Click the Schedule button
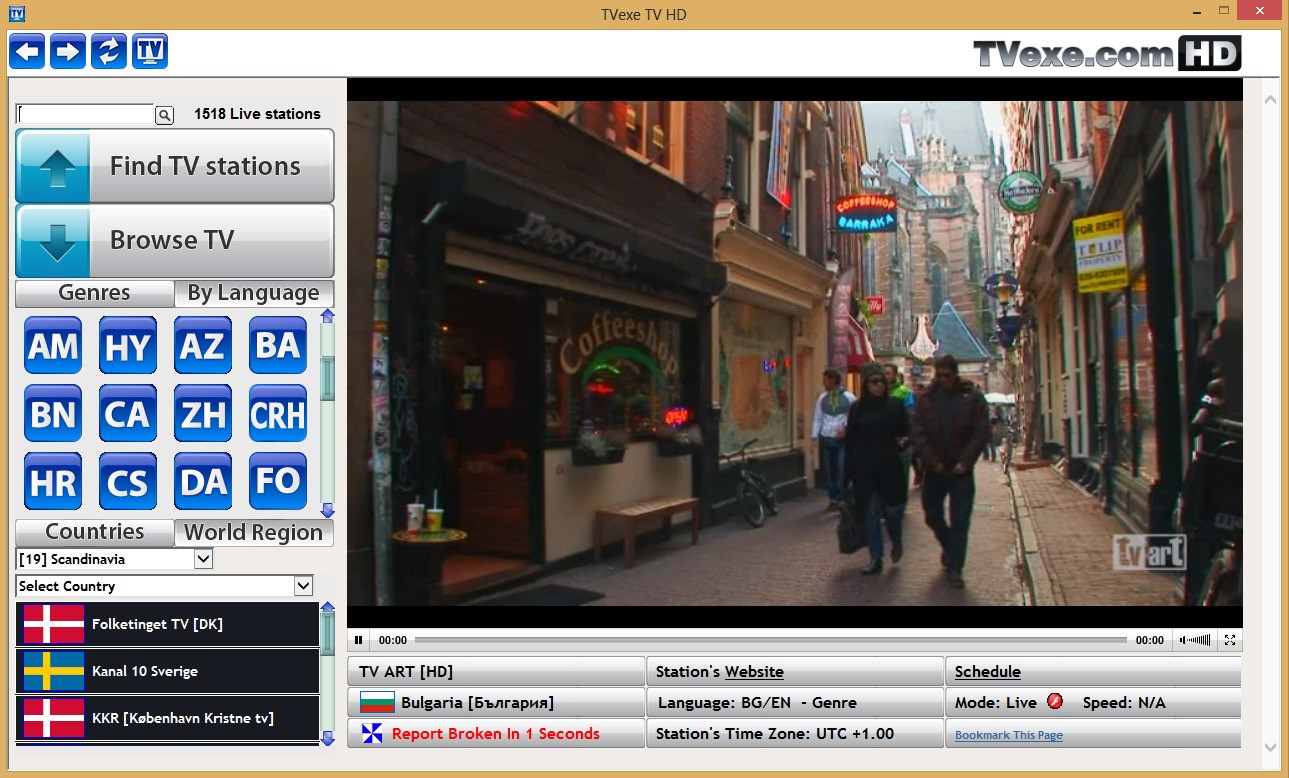The width and height of the screenshot is (1289, 778). 987,672
